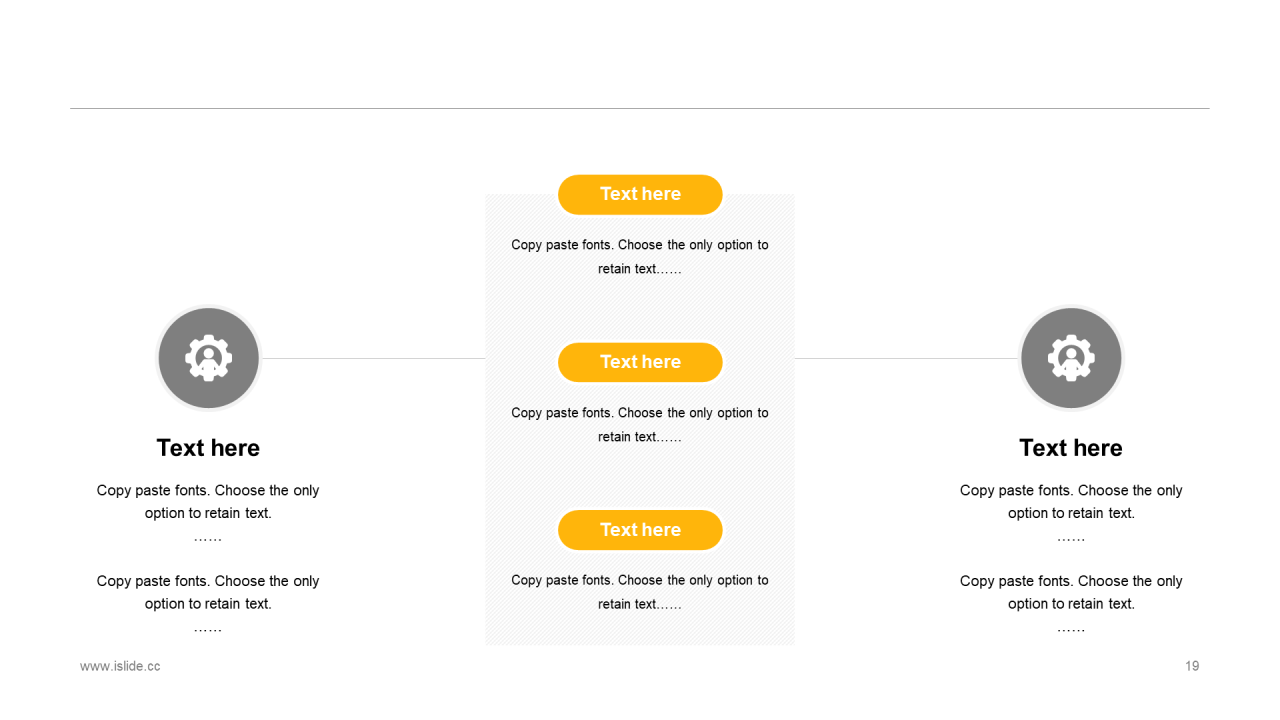The image size is (1280, 720).
Task: Click connector line beside left gear icon
Action: pos(374,358)
